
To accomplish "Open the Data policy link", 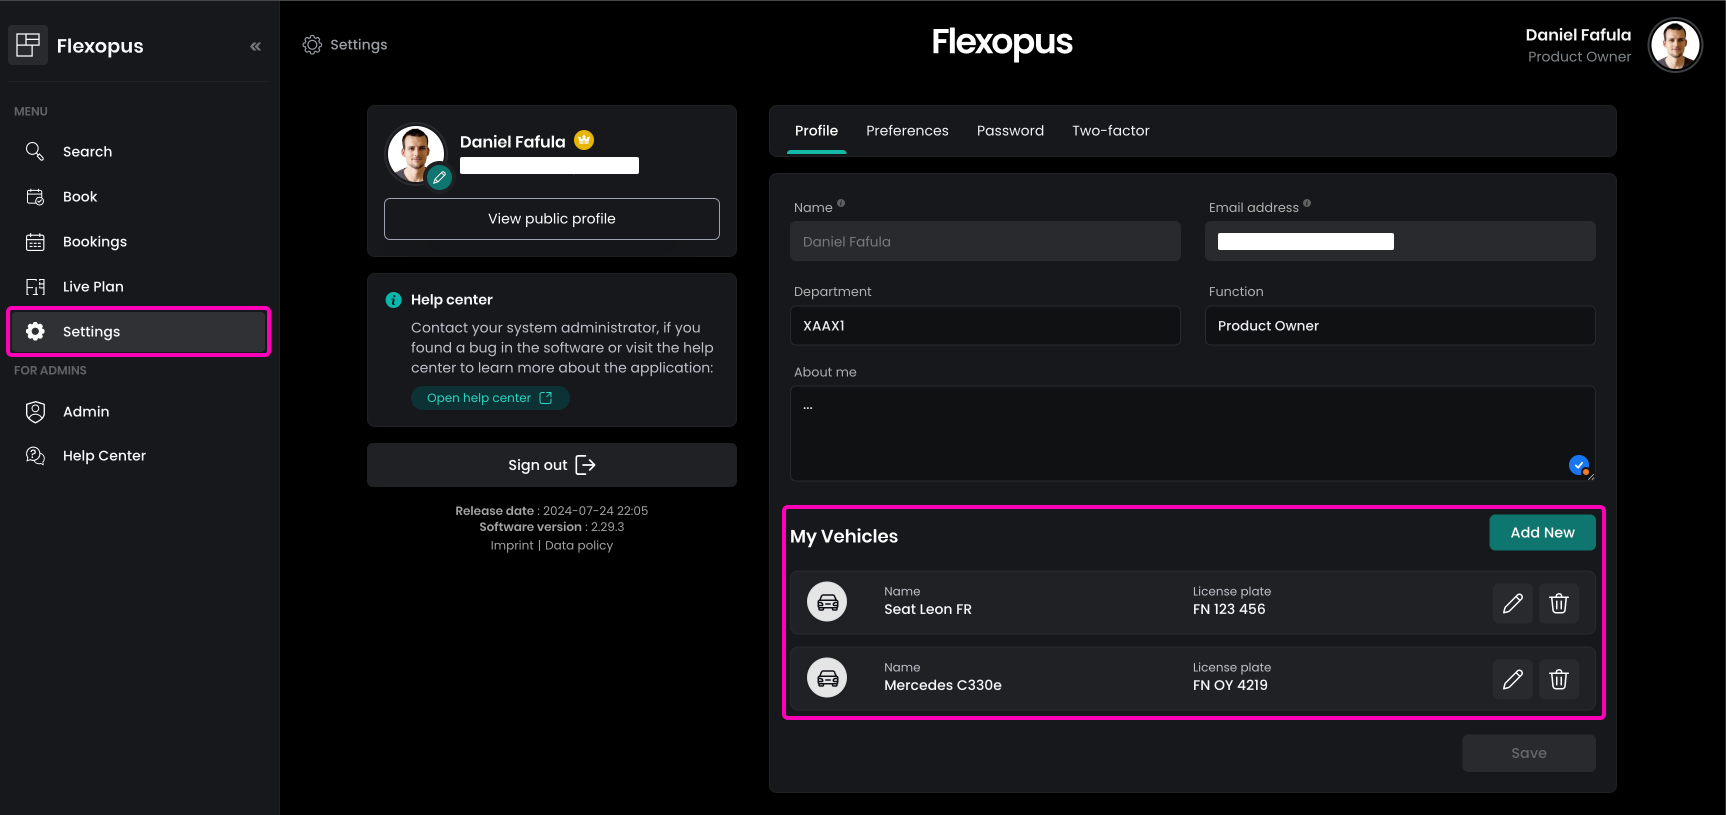I will (579, 546).
